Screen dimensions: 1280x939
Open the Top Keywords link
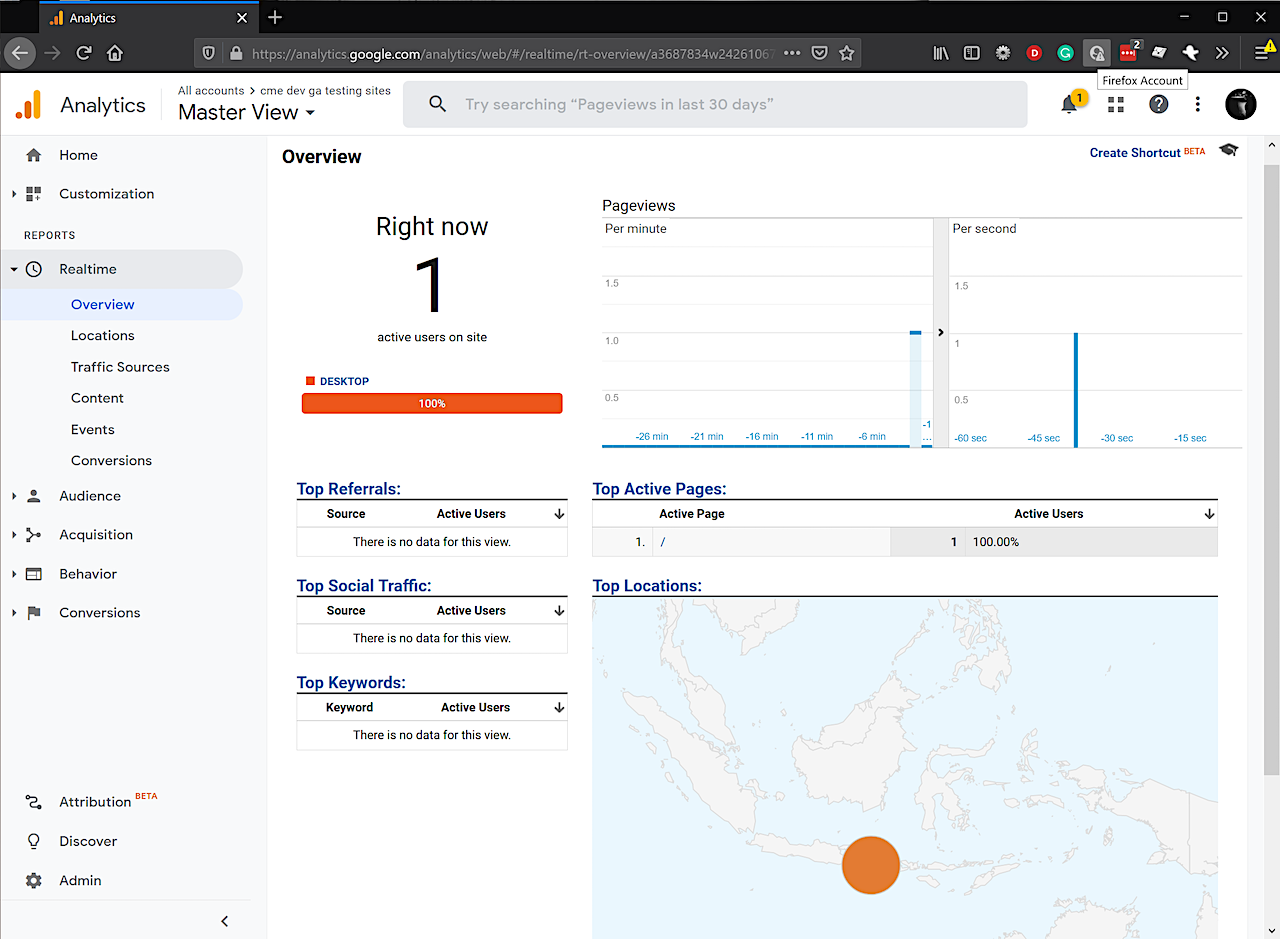[x=351, y=683]
